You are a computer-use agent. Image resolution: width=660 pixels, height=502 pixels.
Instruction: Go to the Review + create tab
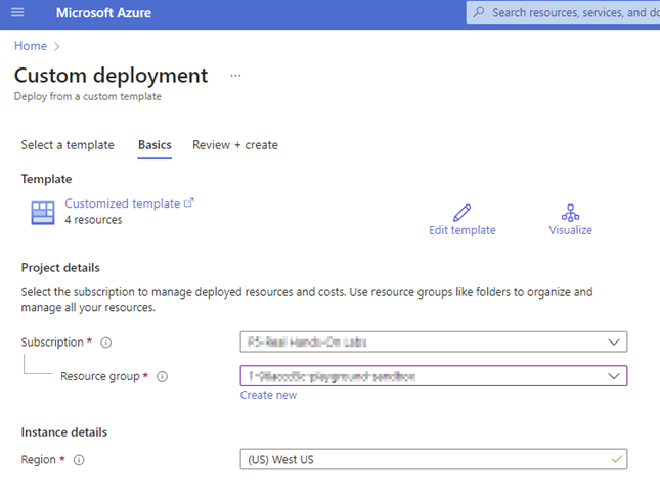235,145
